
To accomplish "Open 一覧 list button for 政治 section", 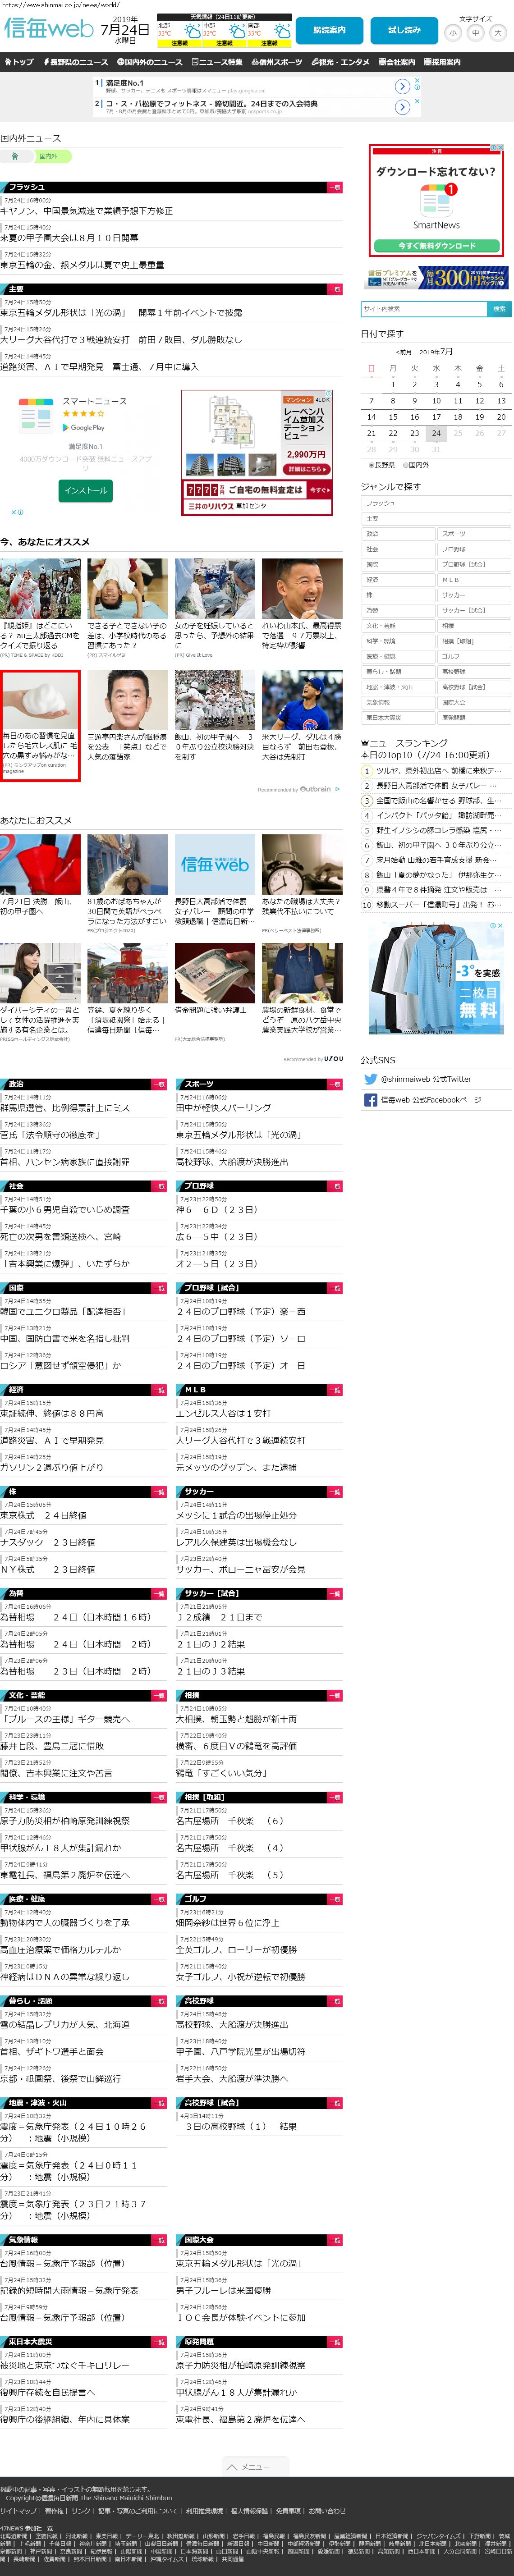I will (160, 1084).
